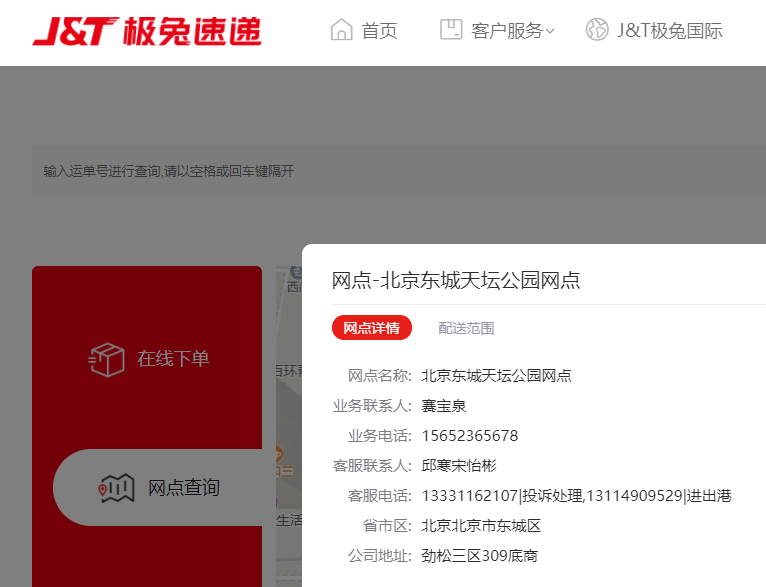Click the waybill number search input field
This screenshot has width=766, height=587.
399,171
